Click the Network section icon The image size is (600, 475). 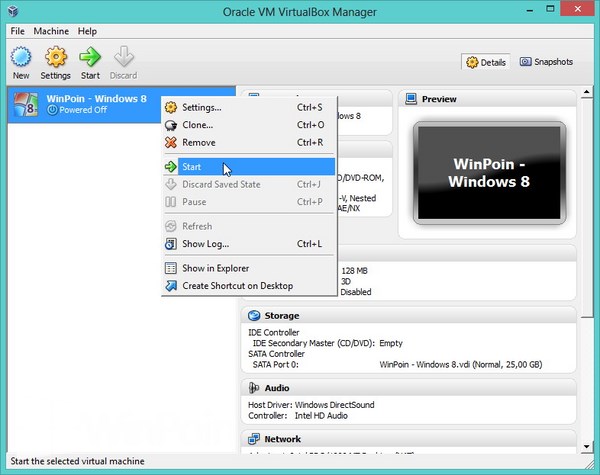(254, 439)
